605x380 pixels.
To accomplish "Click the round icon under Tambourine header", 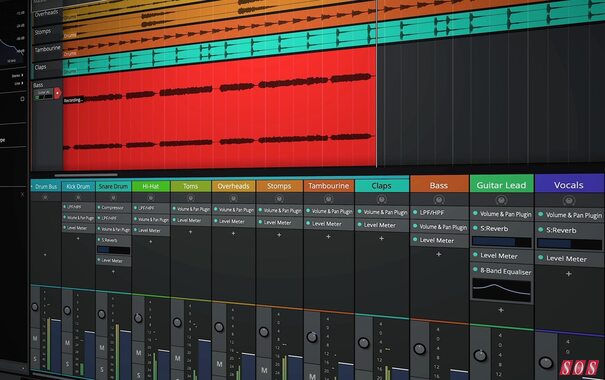I will [328, 199].
